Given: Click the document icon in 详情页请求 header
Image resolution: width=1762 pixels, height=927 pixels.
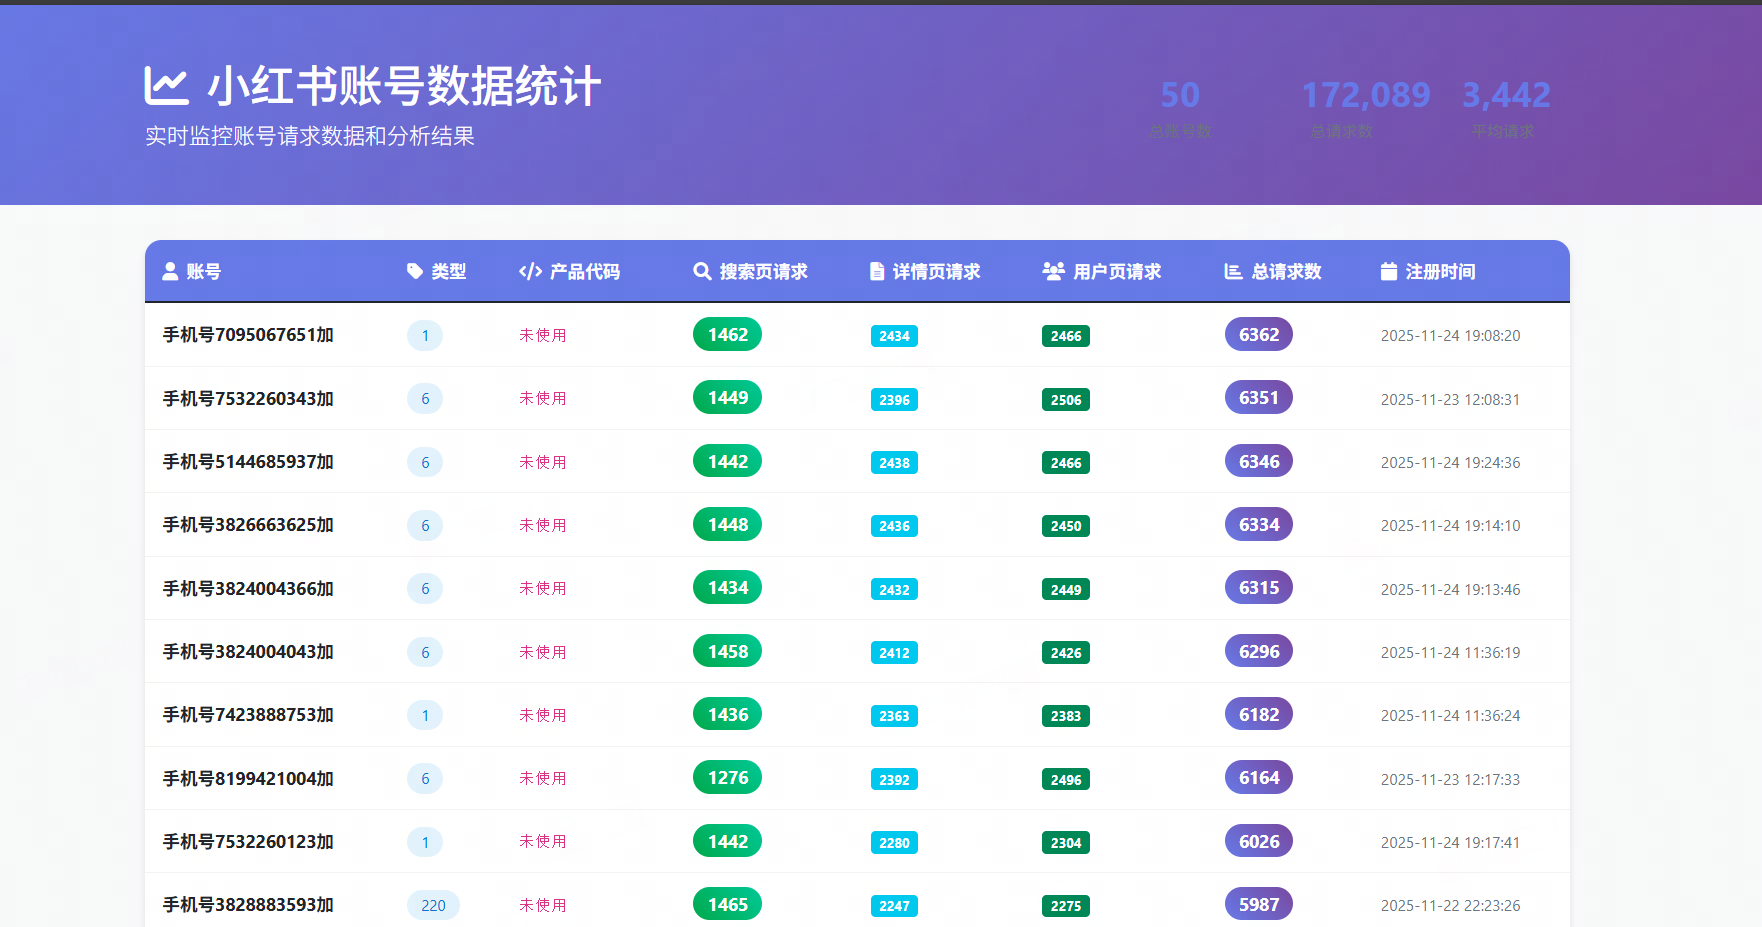Looking at the screenshot, I should (877, 271).
